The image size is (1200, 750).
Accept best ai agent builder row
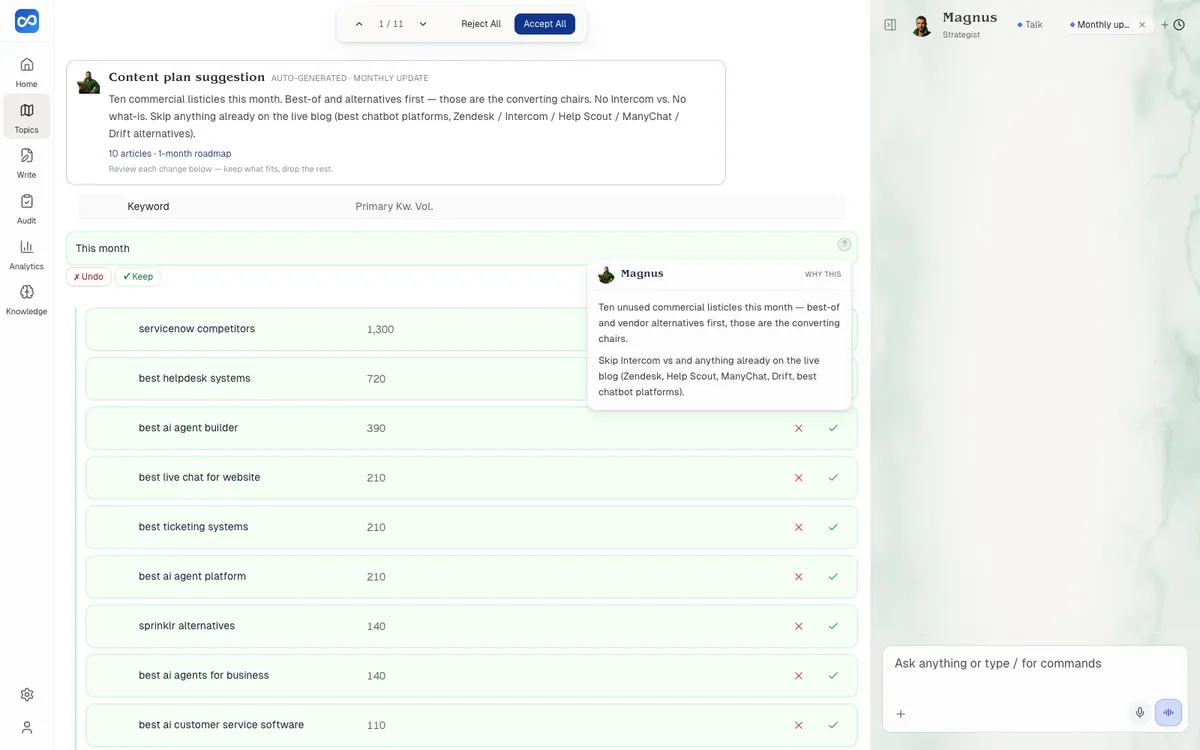coord(833,428)
